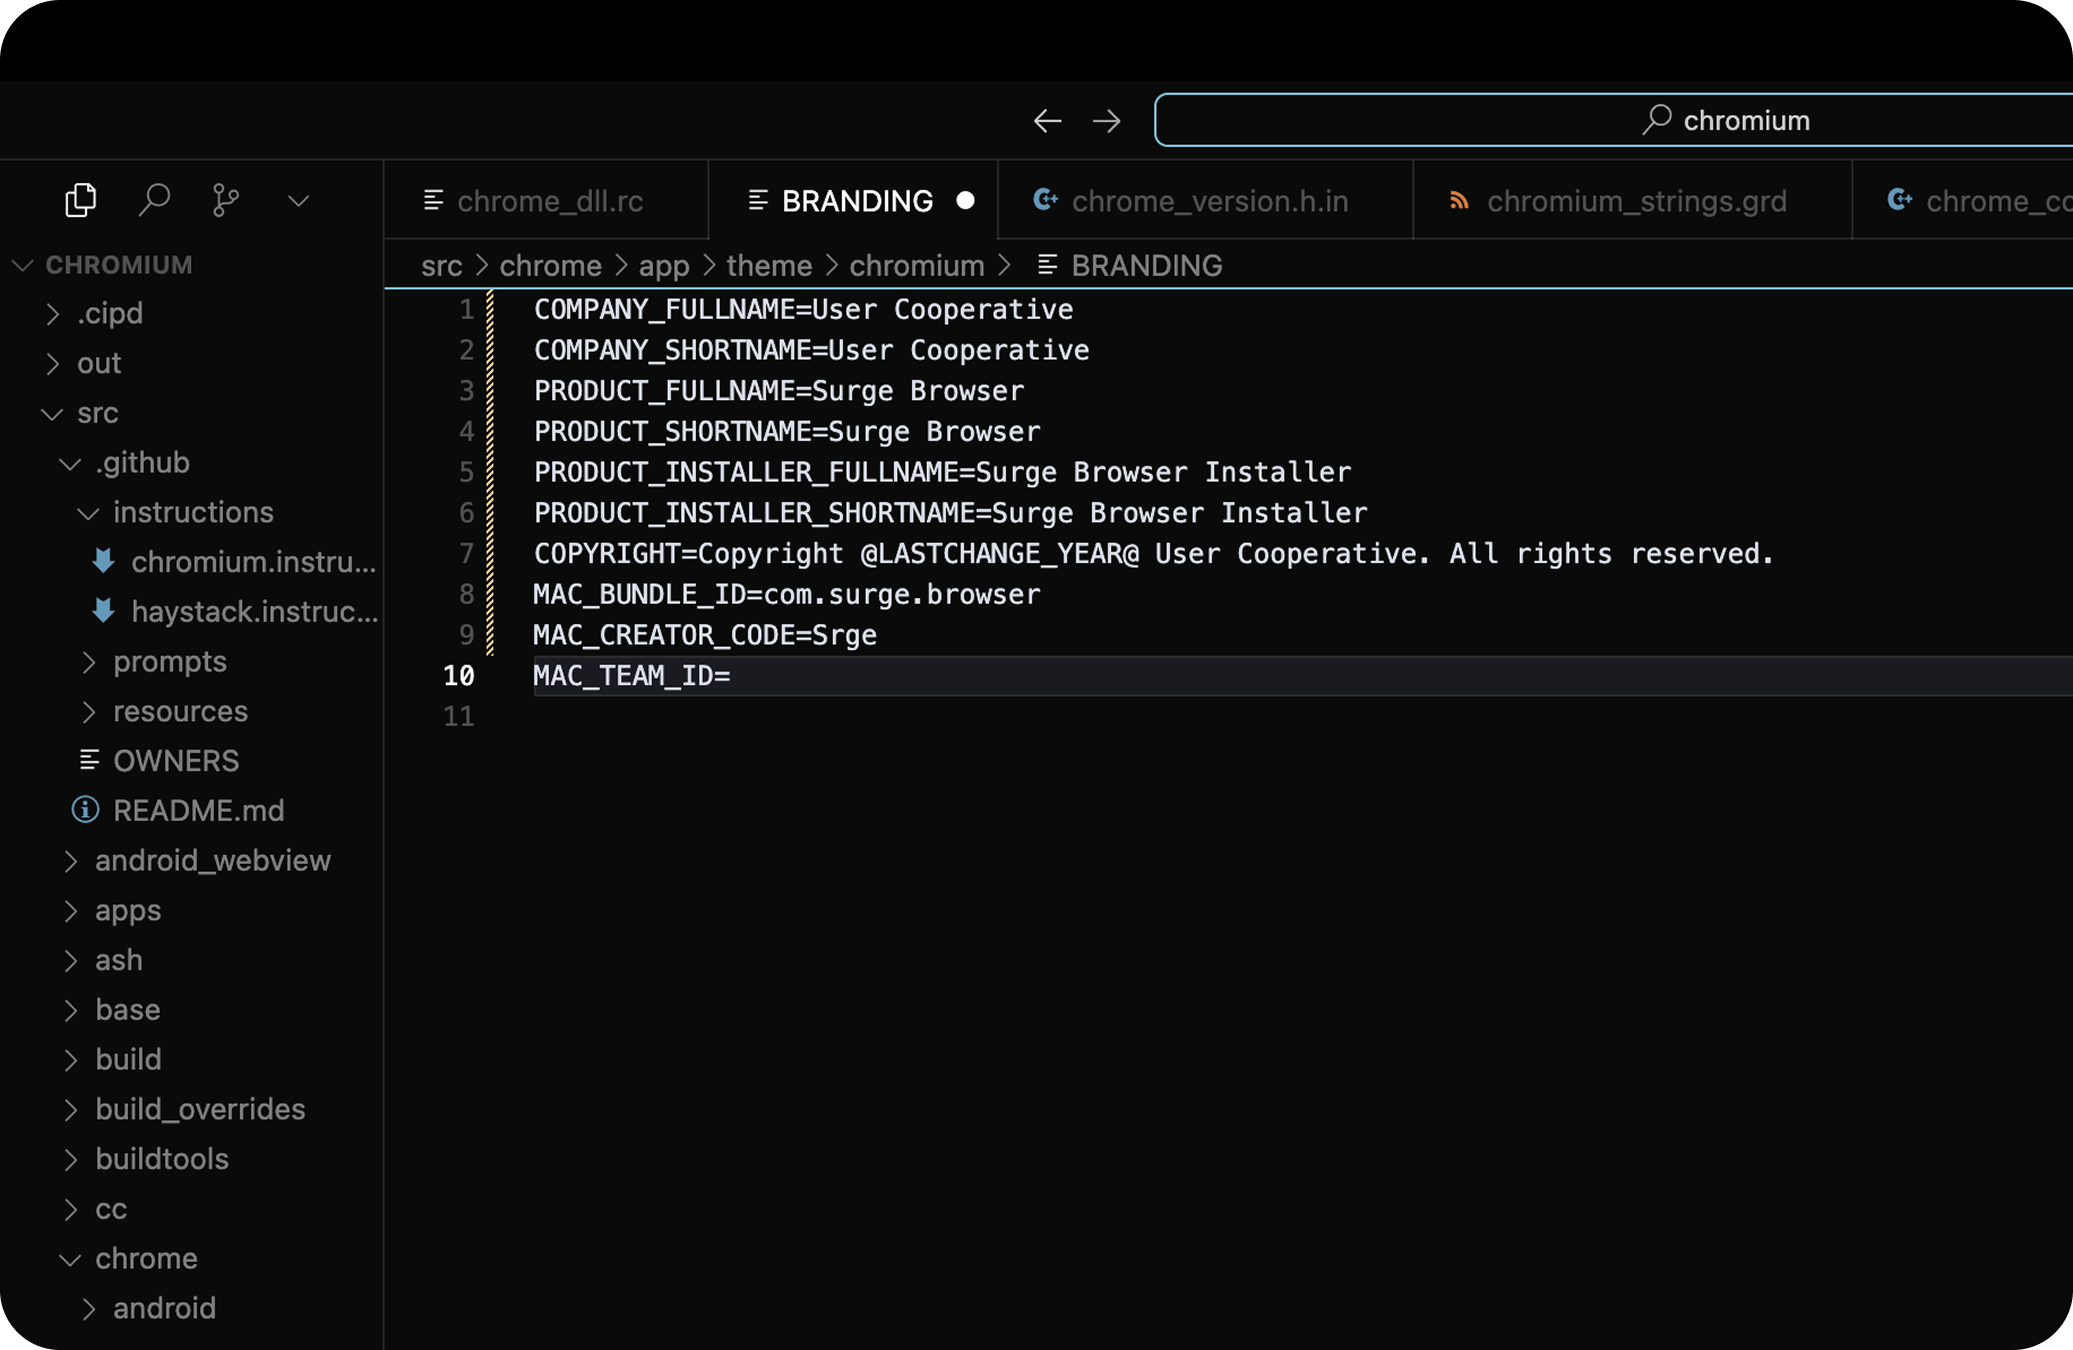Expand the apps folder
The height and width of the screenshot is (1350, 2073).
click(192, 911)
